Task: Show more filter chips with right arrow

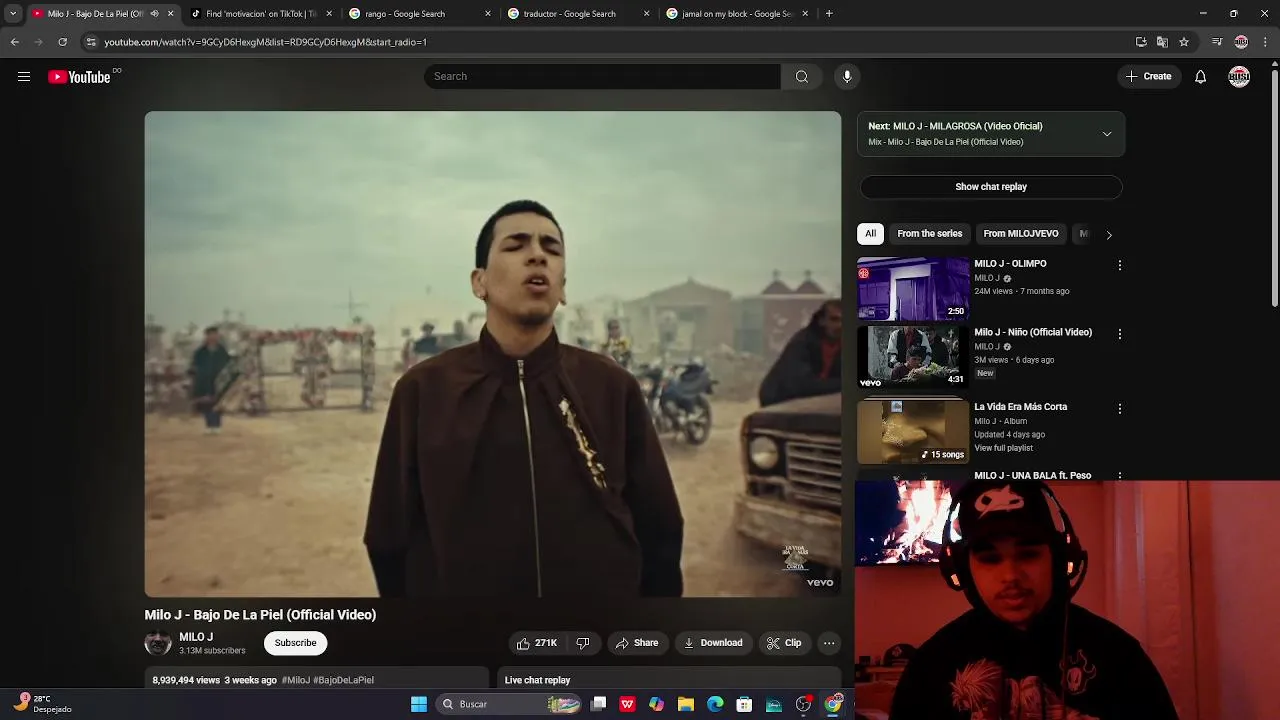Action: pyautogui.click(x=1108, y=234)
